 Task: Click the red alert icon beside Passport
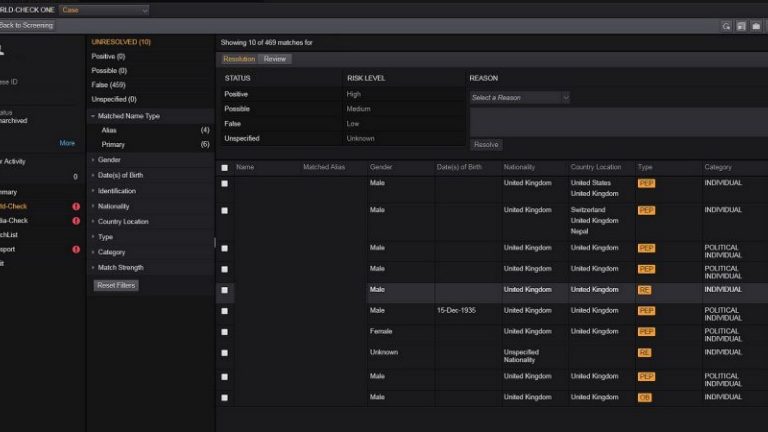pos(76,249)
